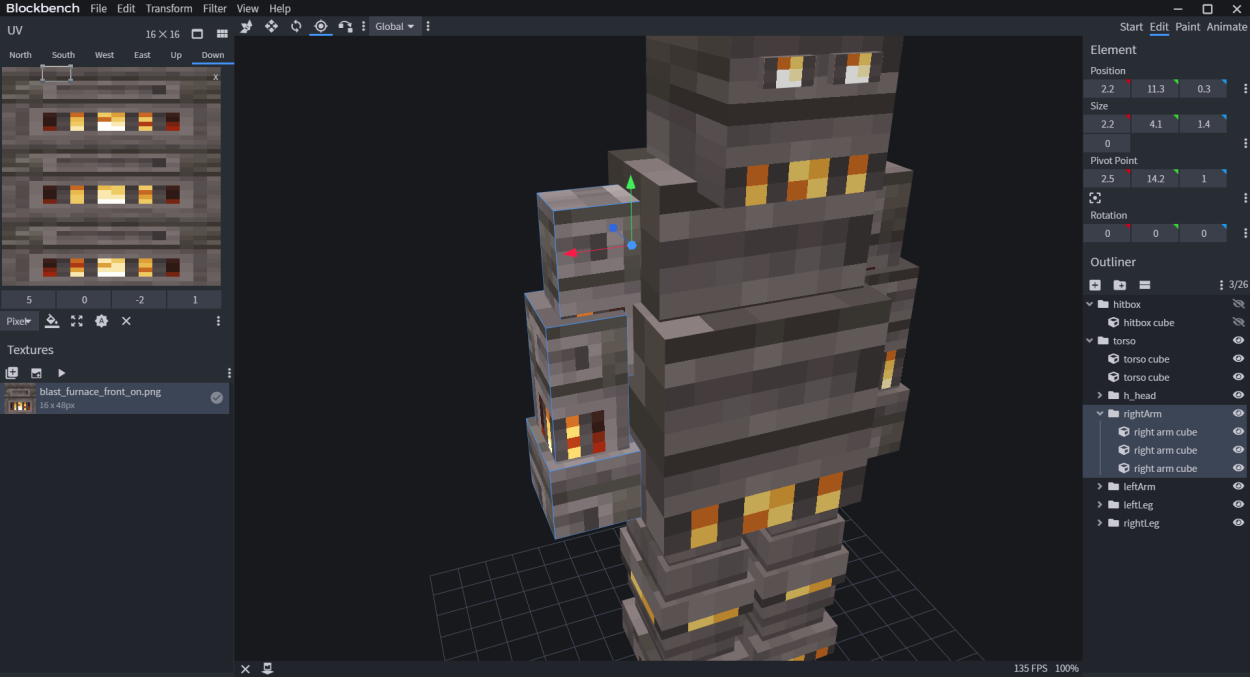Hide the rightLeg group
This screenshot has height=677, width=1250.
[1238, 523]
